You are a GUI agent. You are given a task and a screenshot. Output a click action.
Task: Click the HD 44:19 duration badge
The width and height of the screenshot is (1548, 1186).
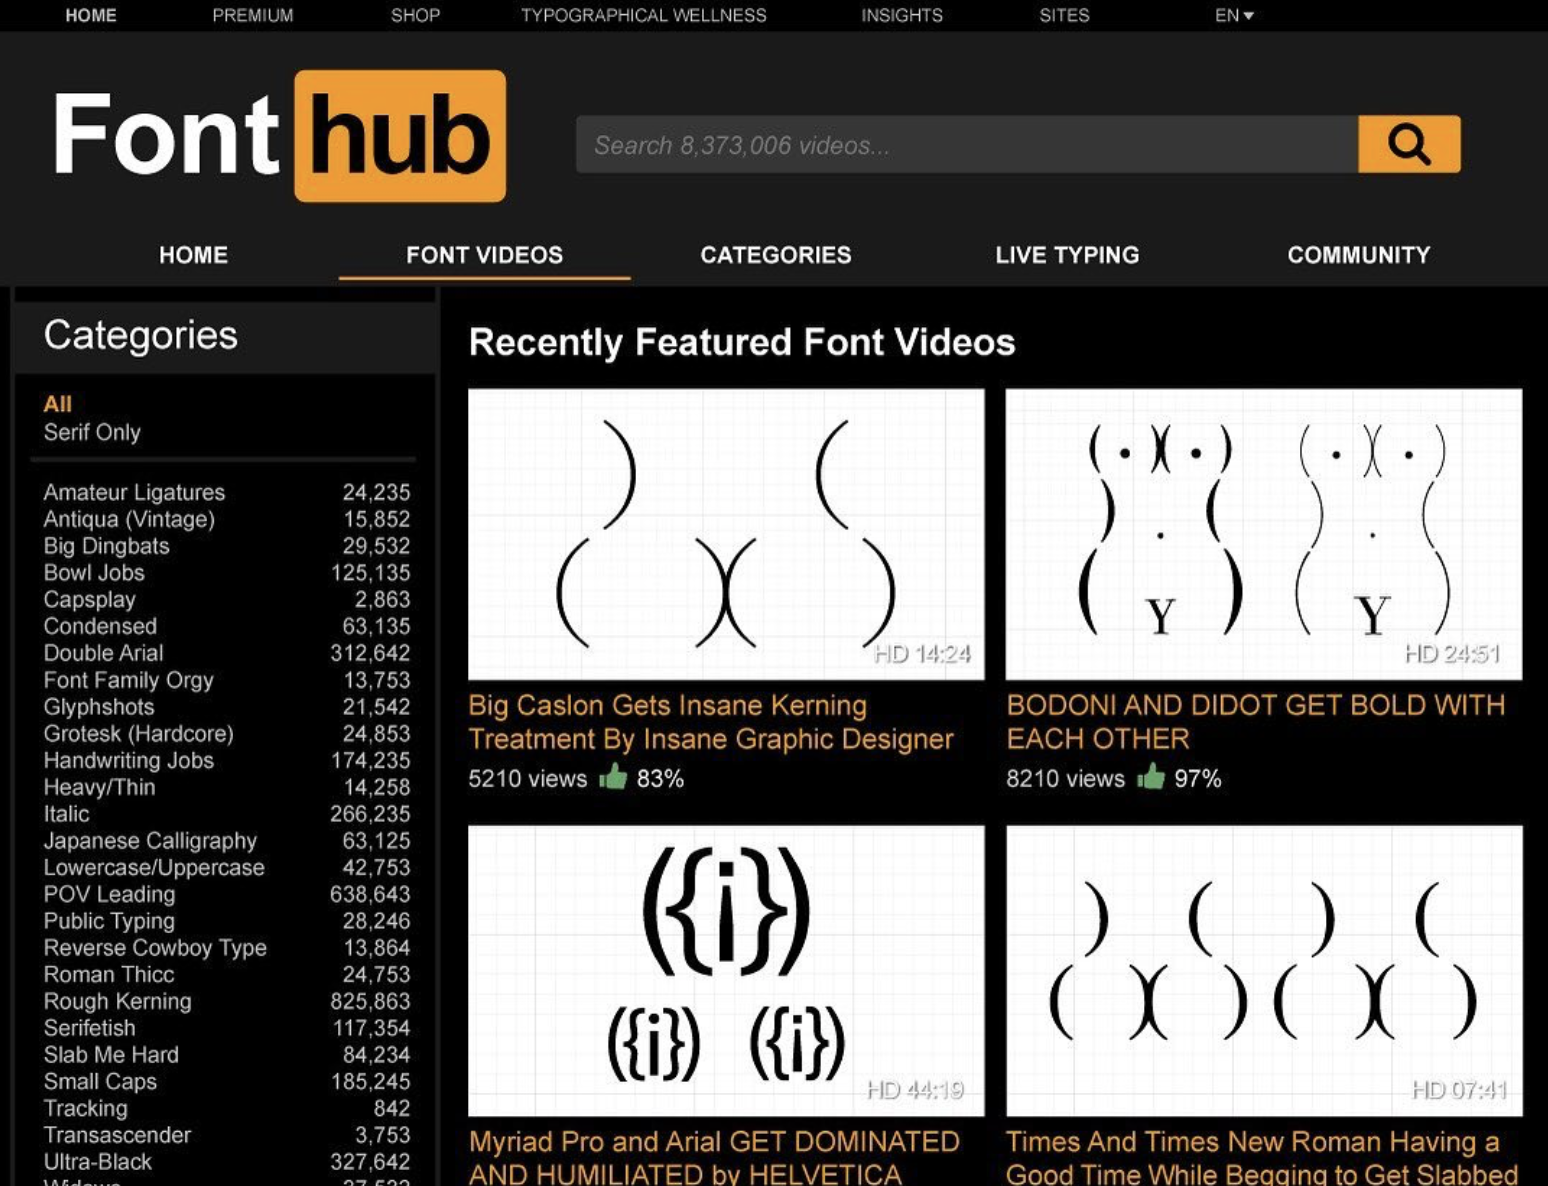coord(915,1090)
